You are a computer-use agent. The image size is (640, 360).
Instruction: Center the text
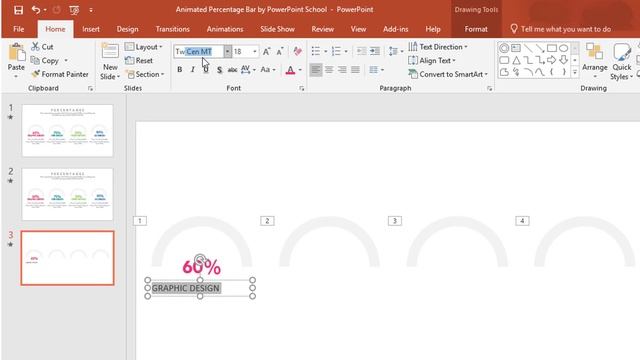(329, 70)
